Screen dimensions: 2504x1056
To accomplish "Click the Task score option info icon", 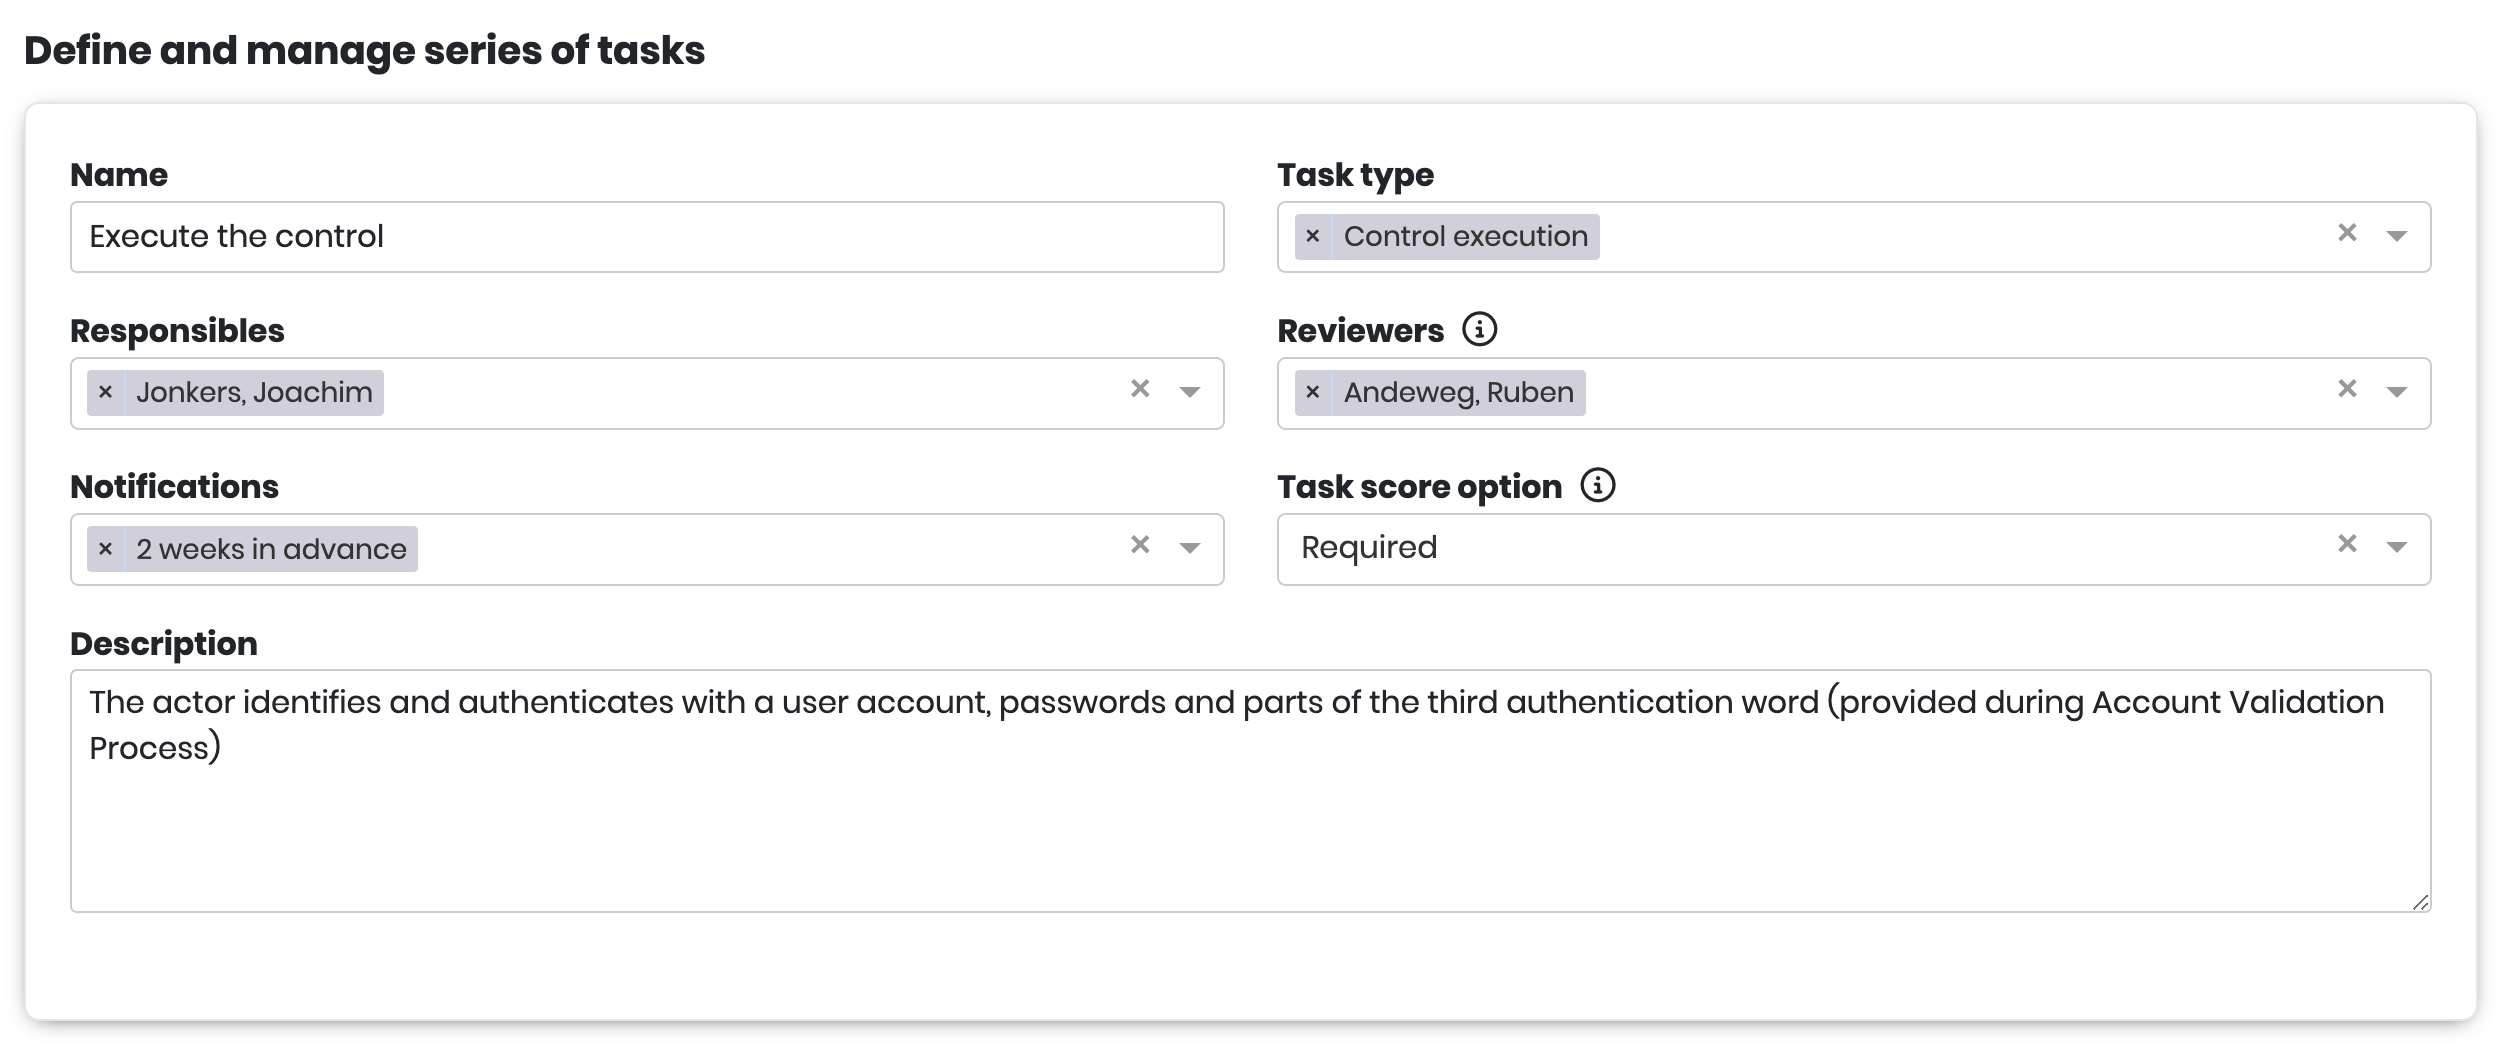I will (x=1597, y=485).
